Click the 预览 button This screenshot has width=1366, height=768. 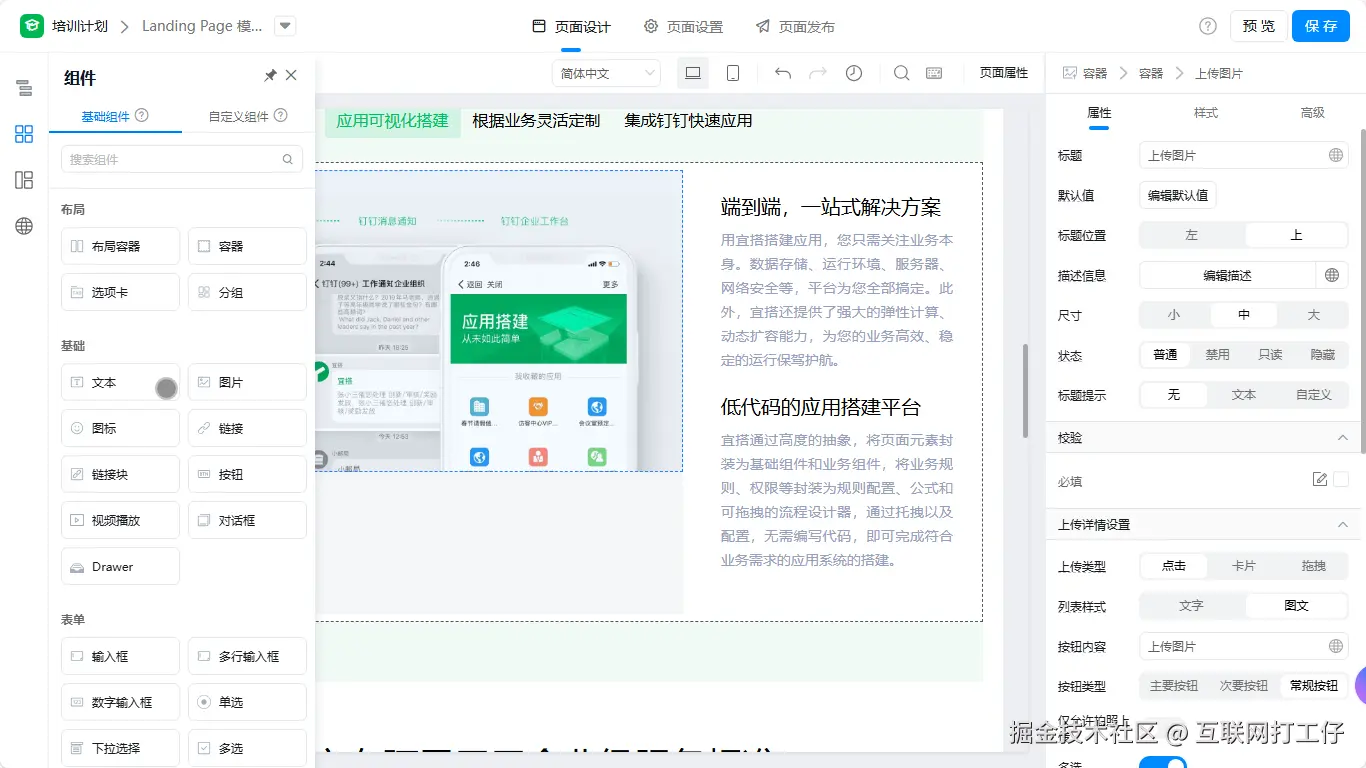click(x=1259, y=26)
